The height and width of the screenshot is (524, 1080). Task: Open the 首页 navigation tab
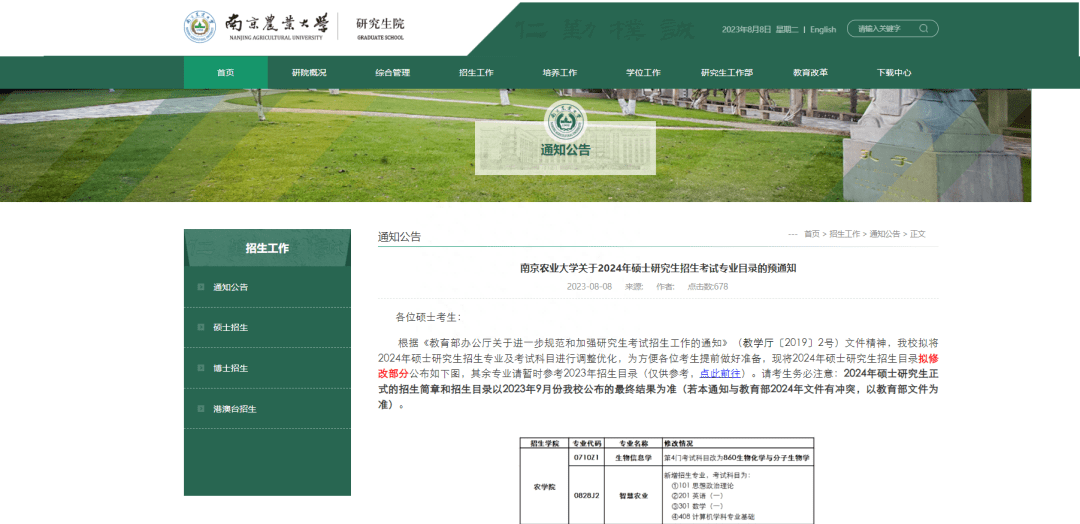225,73
